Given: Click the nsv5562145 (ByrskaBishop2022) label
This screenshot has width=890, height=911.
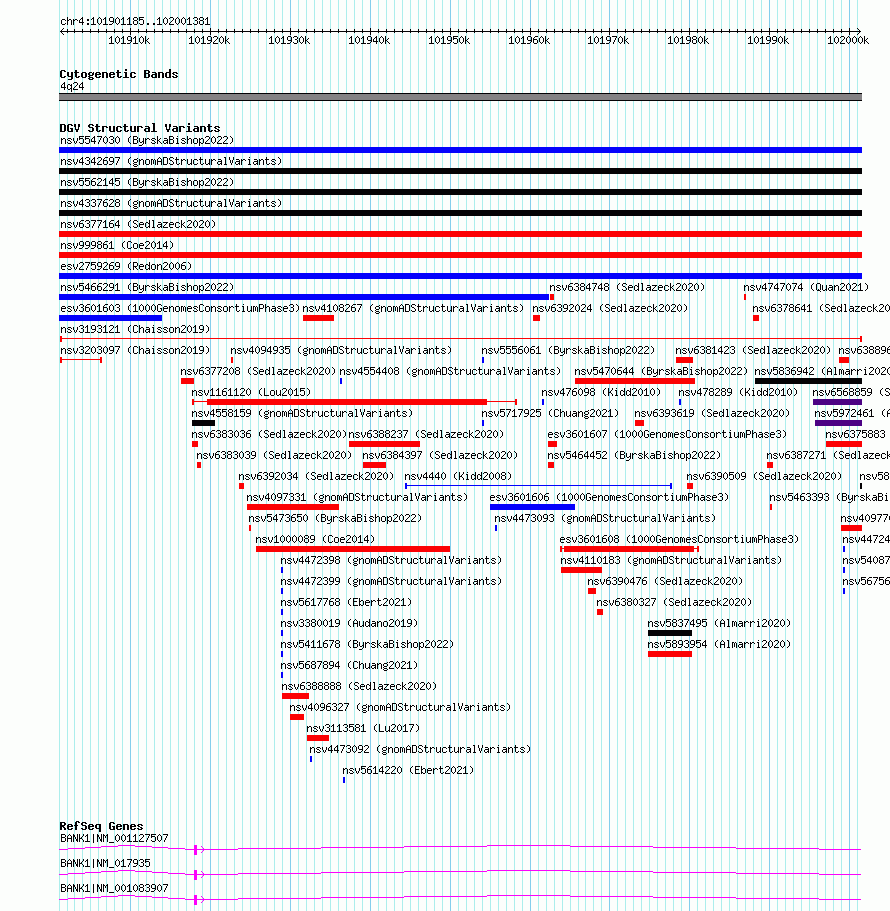Looking at the screenshot, I should (147, 182).
